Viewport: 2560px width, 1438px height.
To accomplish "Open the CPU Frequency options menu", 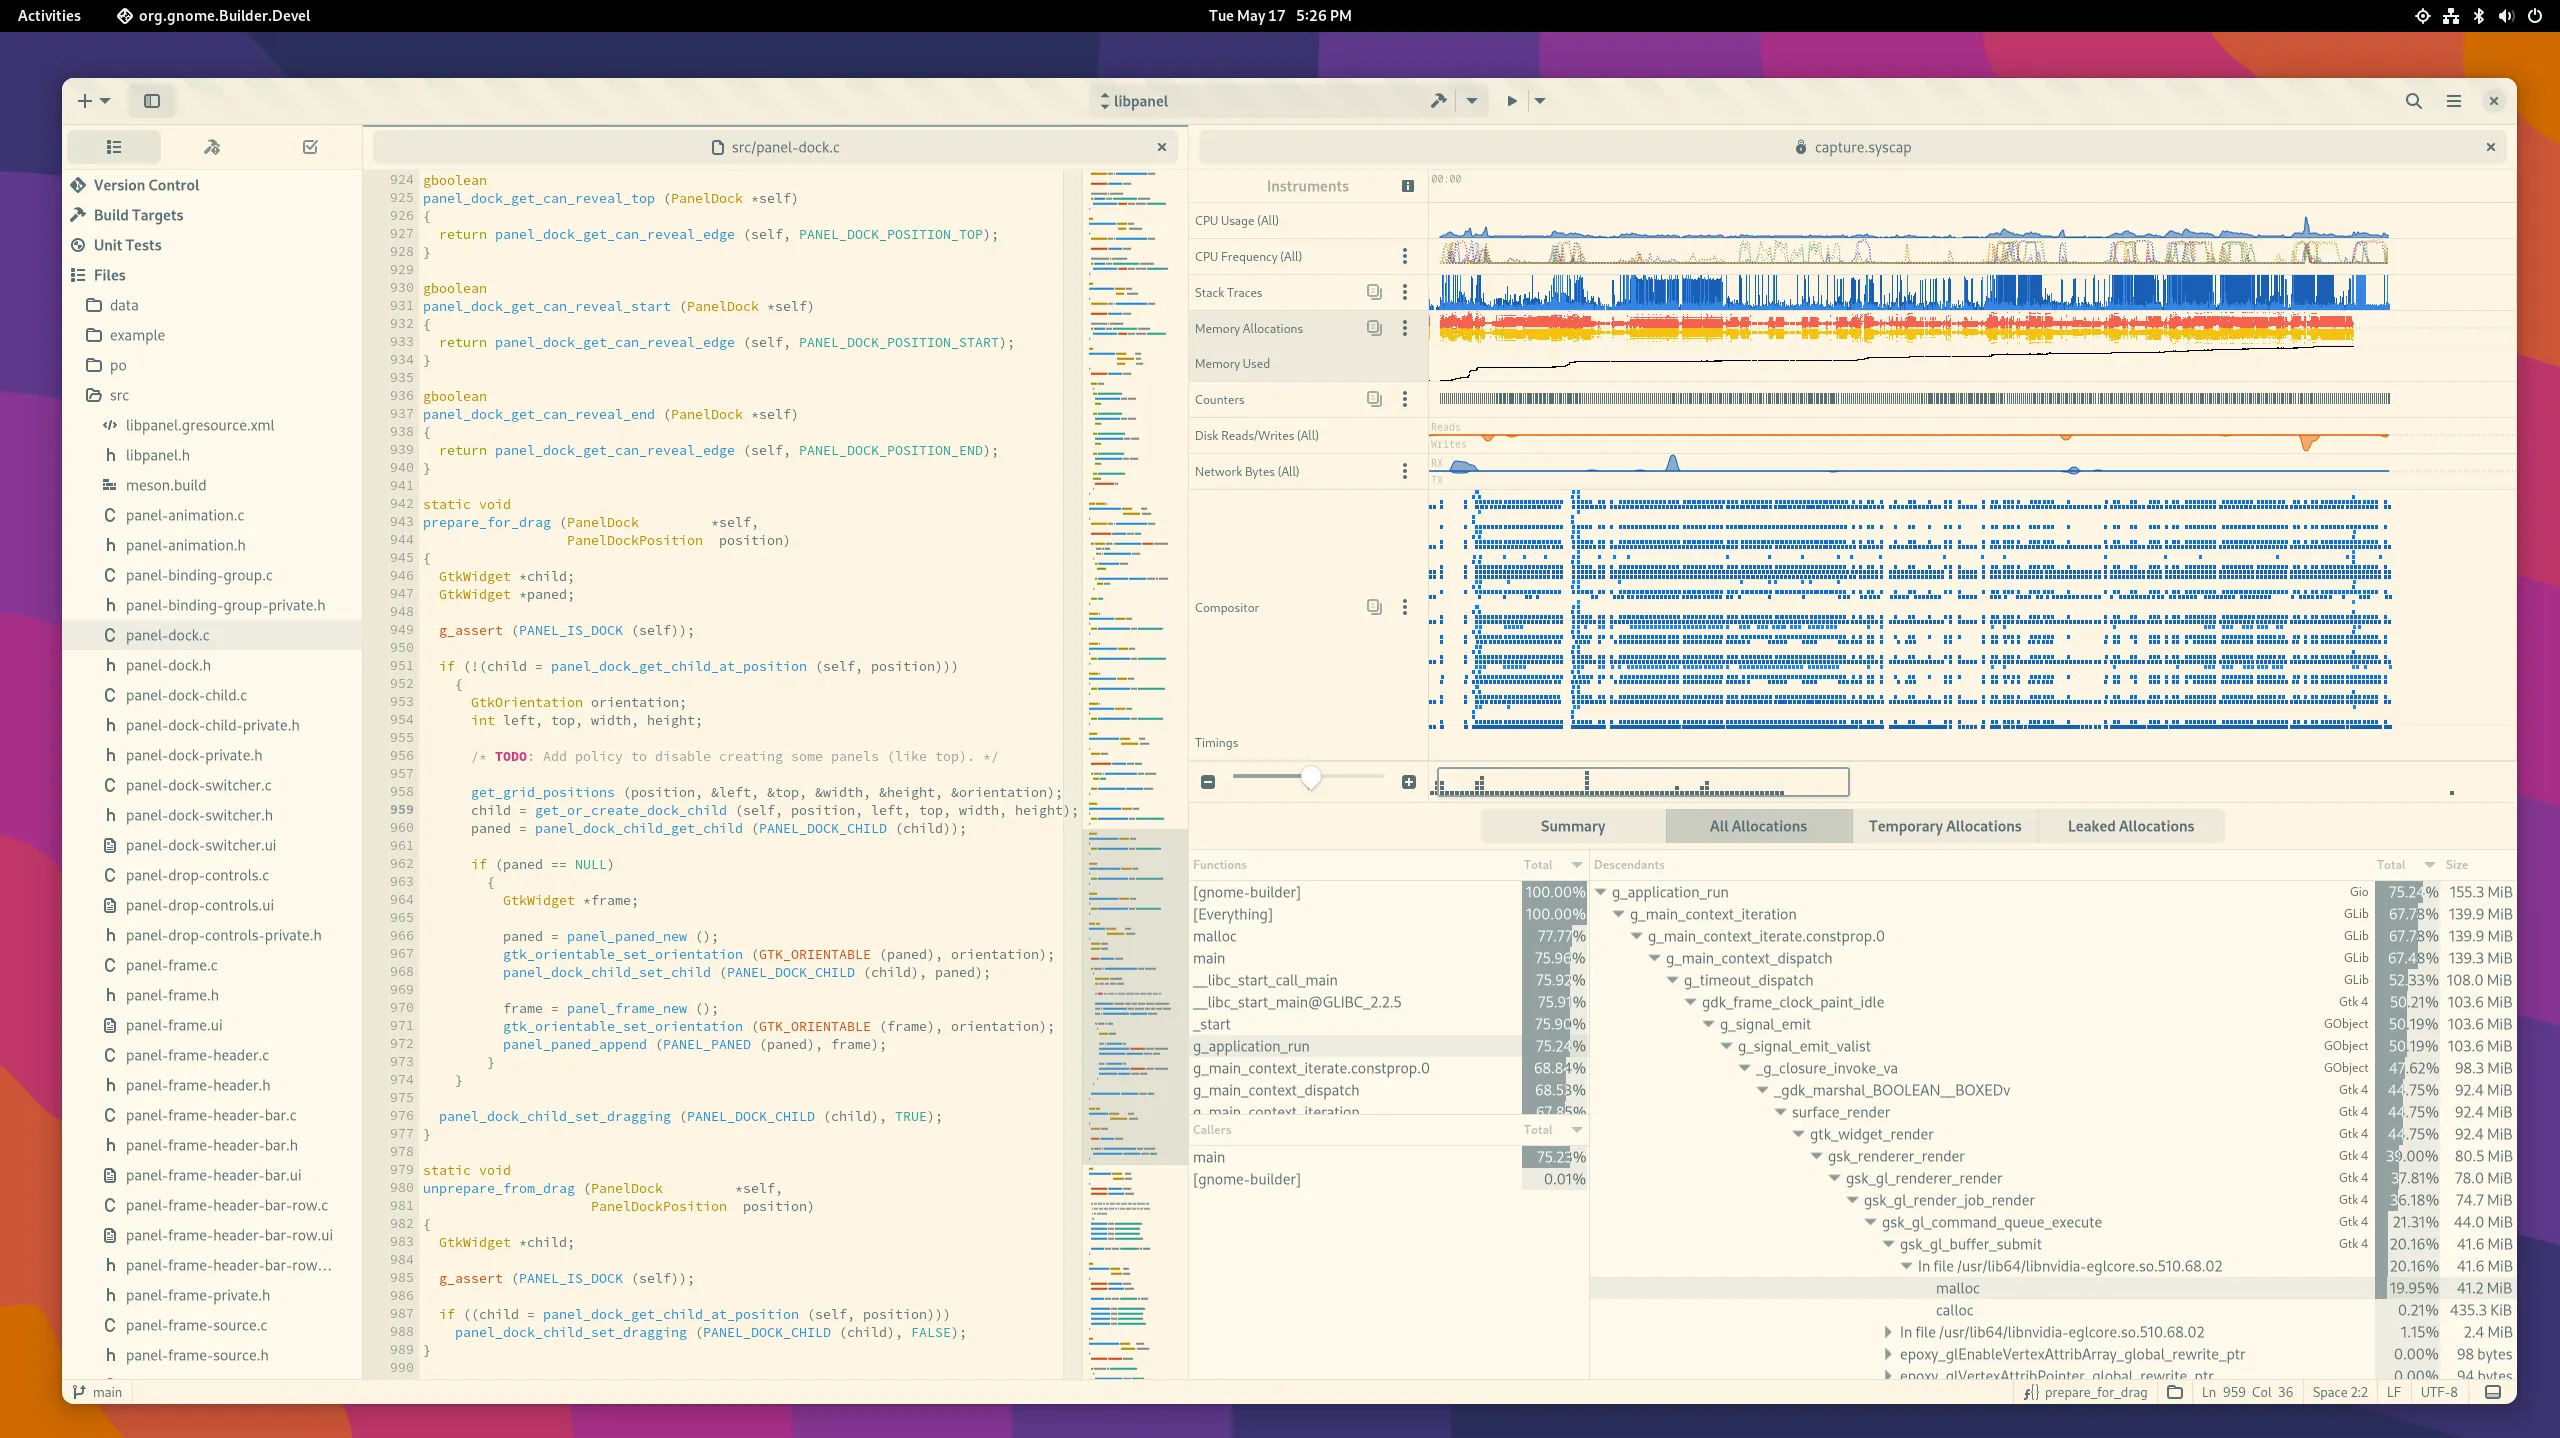I will [x=1405, y=256].
